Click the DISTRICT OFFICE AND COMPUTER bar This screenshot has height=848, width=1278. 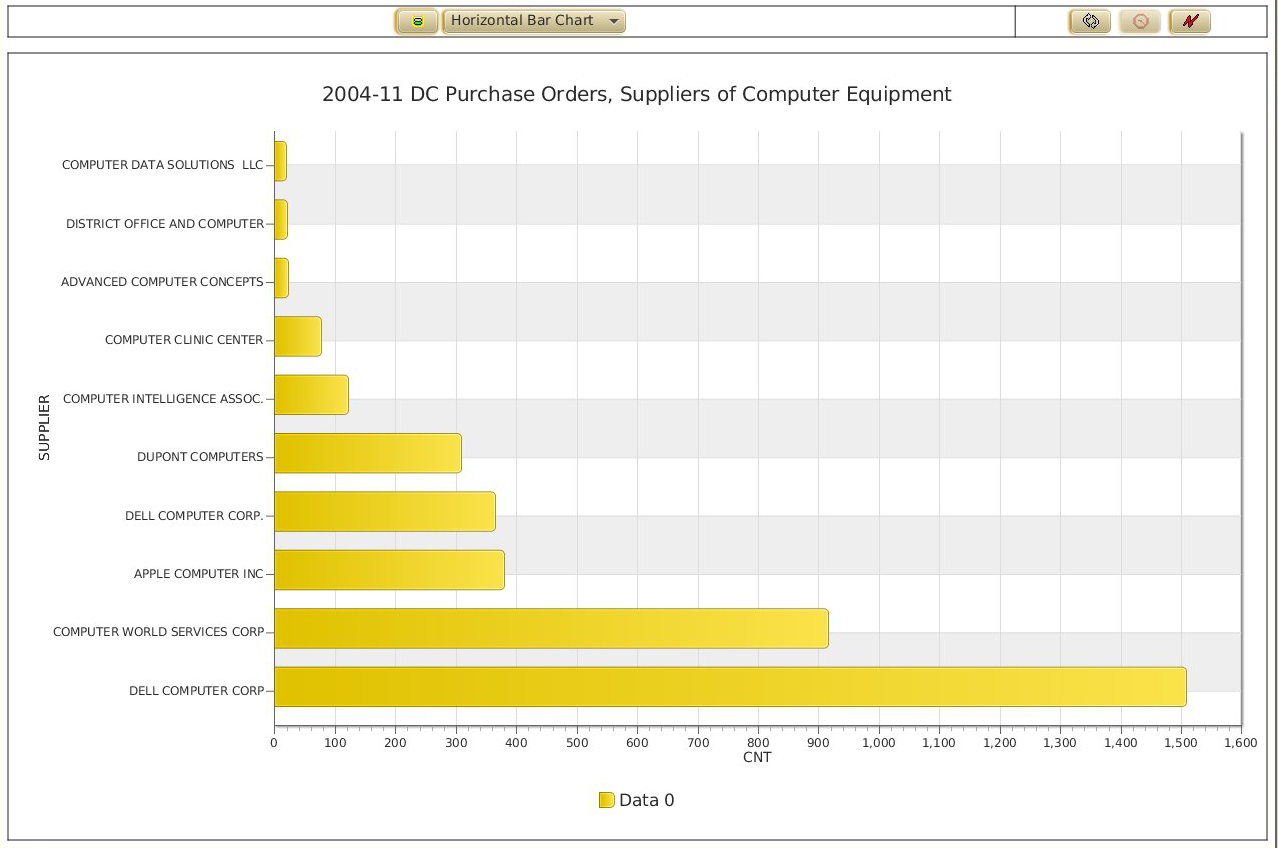pyautogui.click(x=281, y=220)
